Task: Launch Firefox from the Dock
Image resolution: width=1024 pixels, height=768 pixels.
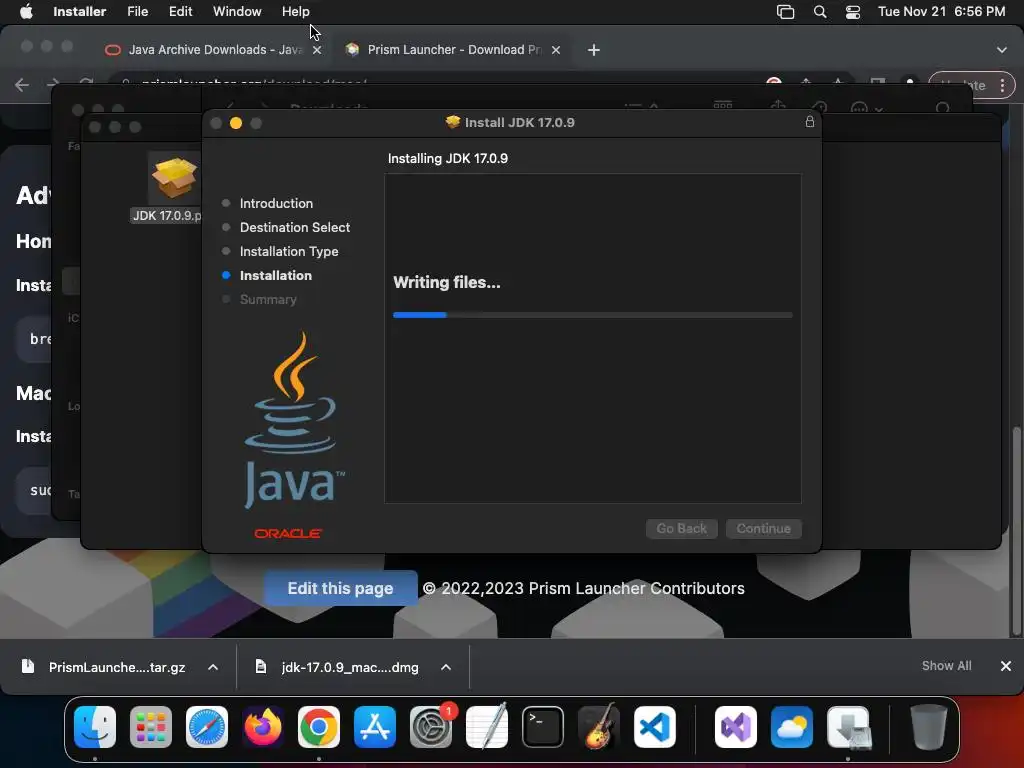Action: [x=263, y=727]
